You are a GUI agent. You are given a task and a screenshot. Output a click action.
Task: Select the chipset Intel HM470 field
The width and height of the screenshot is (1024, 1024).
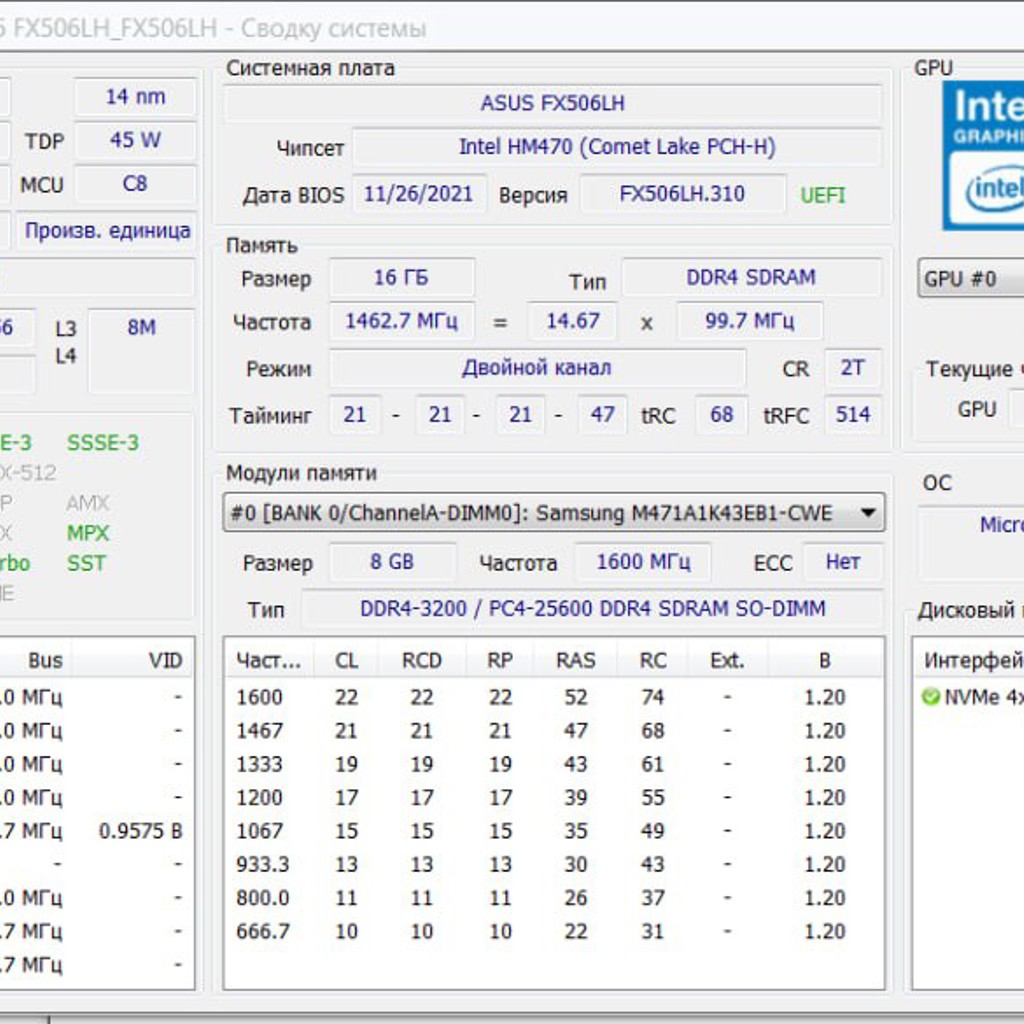click(617, 147)
